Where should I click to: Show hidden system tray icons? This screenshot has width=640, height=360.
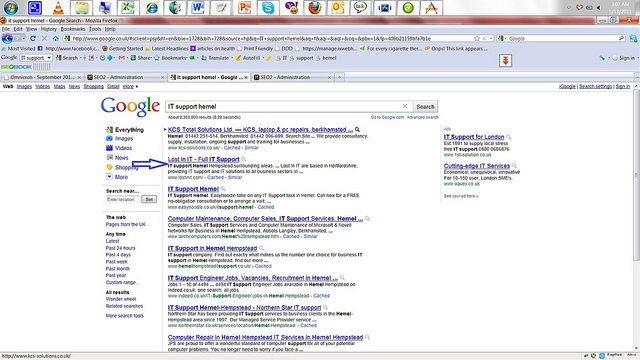click(x=569, y=7)
